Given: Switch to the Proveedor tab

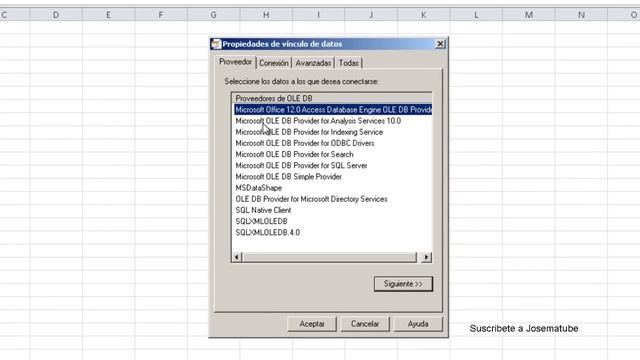Looking at the screenshot, I should tap(236, 62).
